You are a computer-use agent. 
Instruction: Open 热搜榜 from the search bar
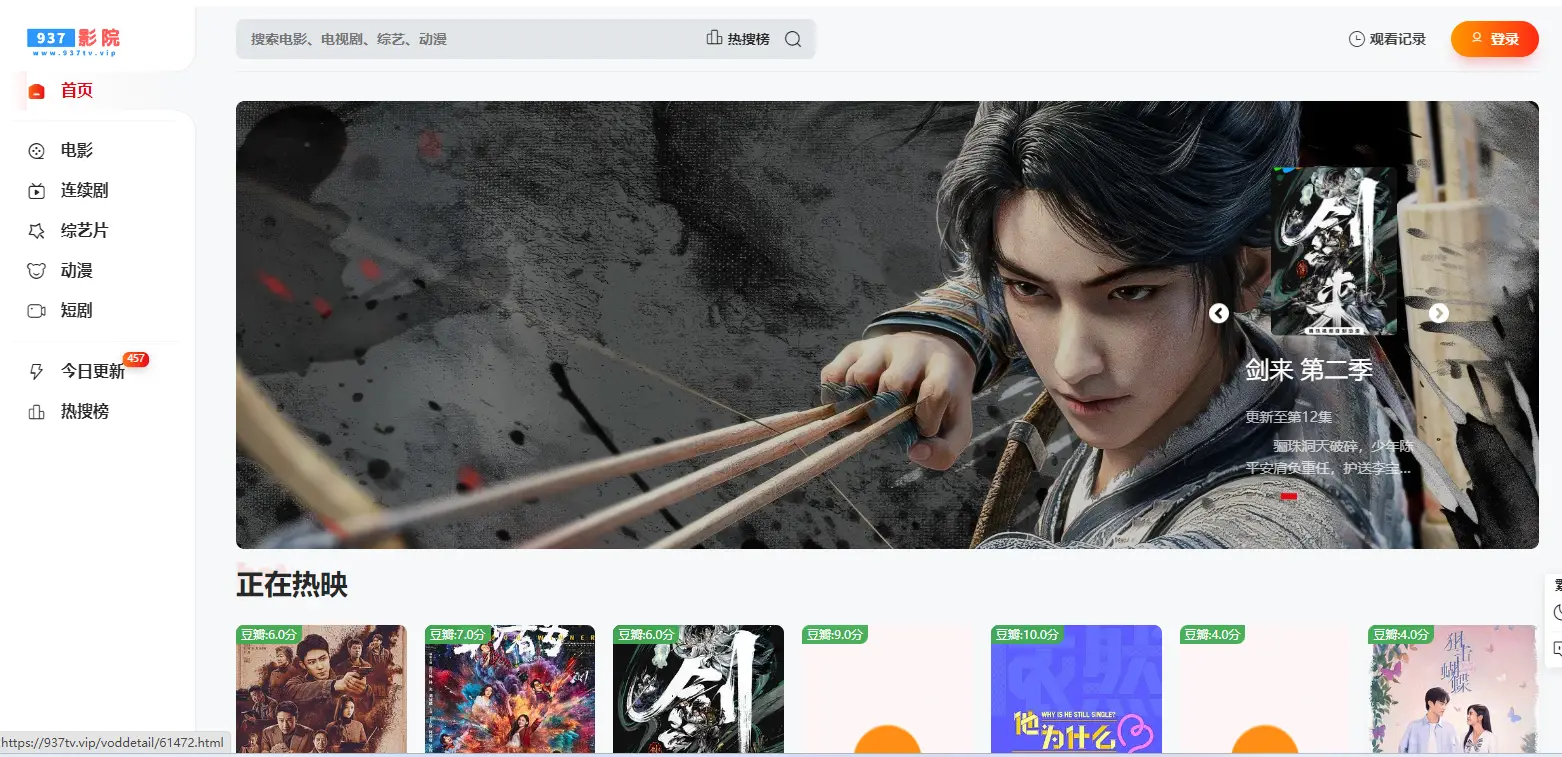tap(738, 39)
